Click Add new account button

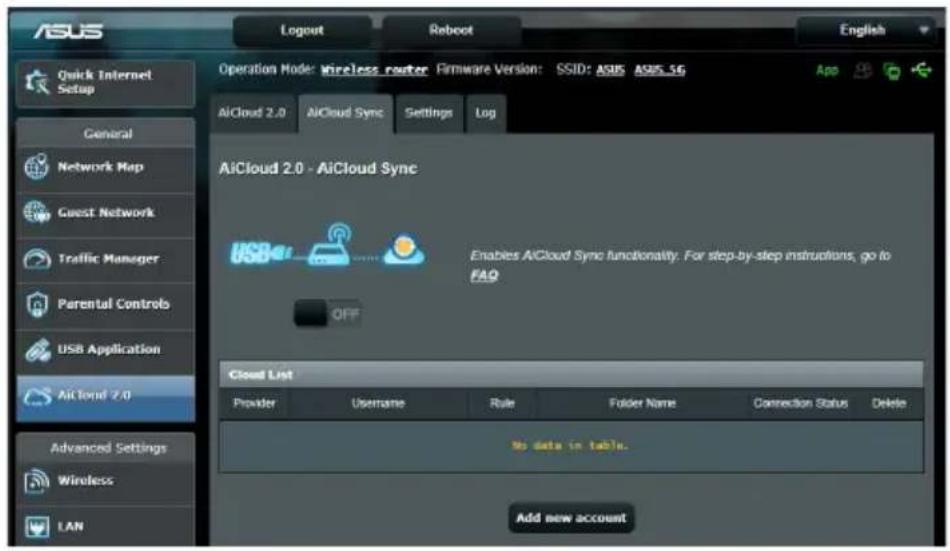571,518
